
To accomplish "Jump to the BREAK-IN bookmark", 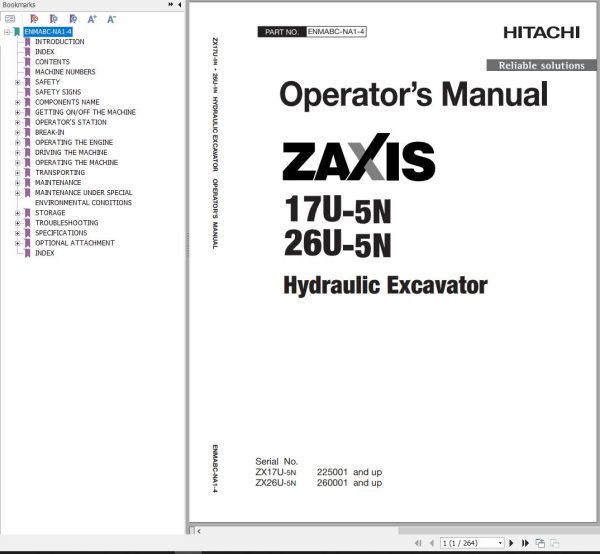I will [x=50, y=132].
